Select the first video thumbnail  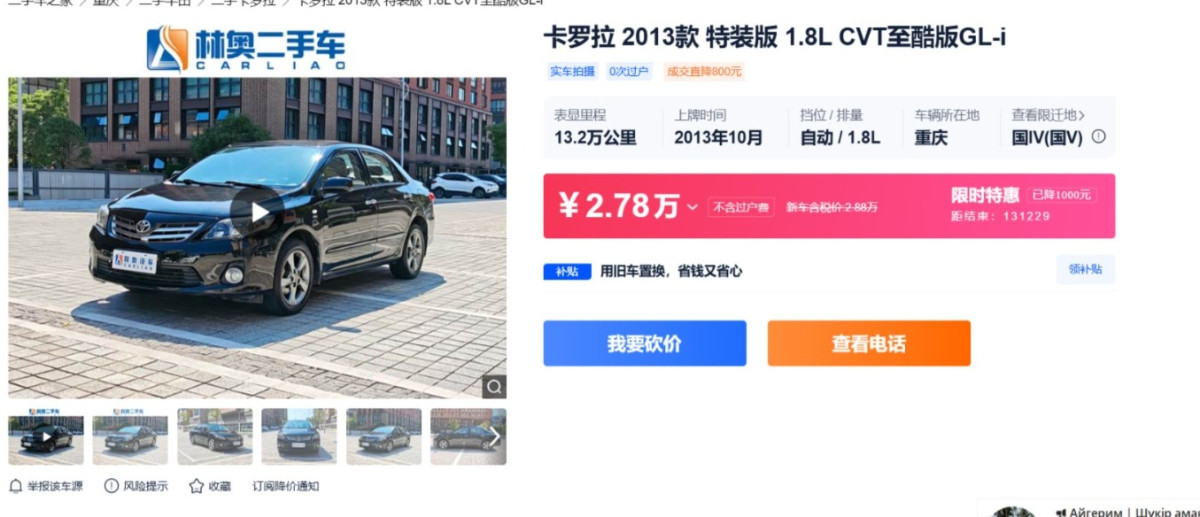(x=46, y=436)
